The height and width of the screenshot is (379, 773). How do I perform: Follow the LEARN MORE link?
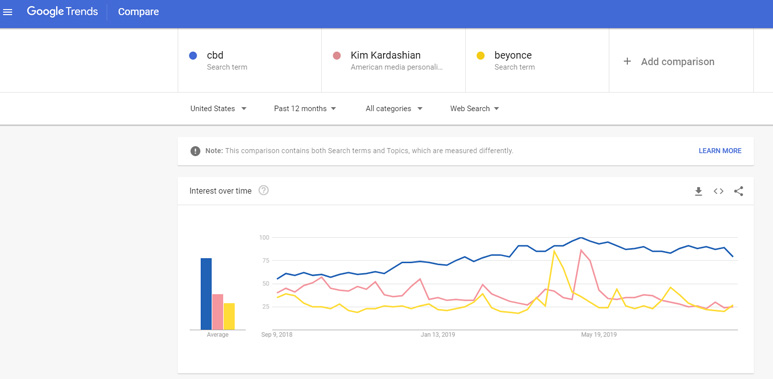click(x=720, y=151)
